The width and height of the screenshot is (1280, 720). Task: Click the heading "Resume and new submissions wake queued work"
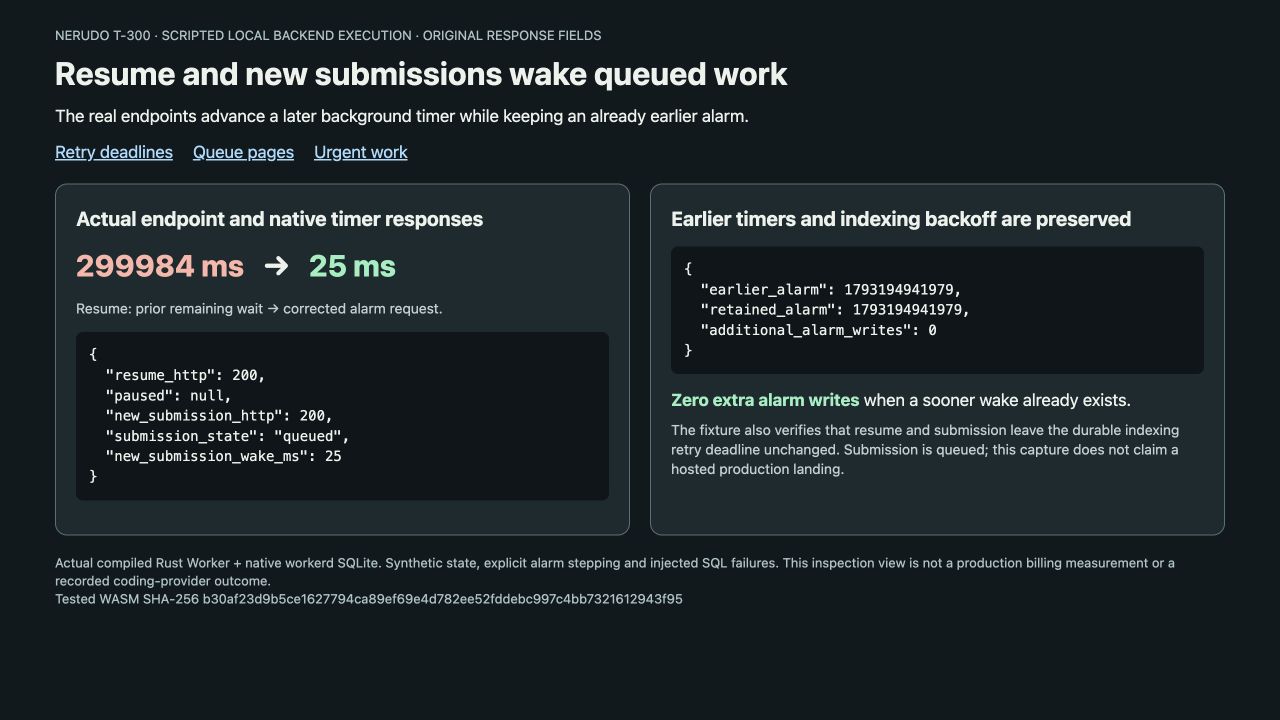click(421, 74)
